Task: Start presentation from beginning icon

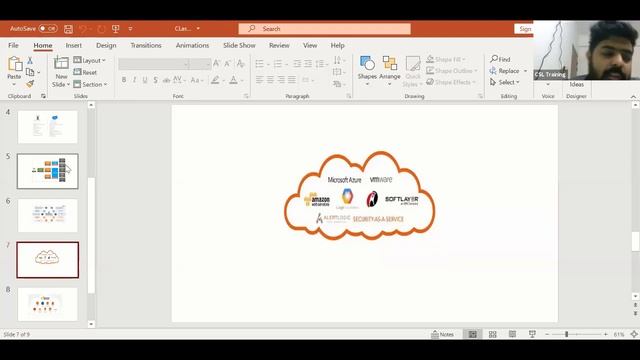Action: pyautogui.click(x=116, y=29)
